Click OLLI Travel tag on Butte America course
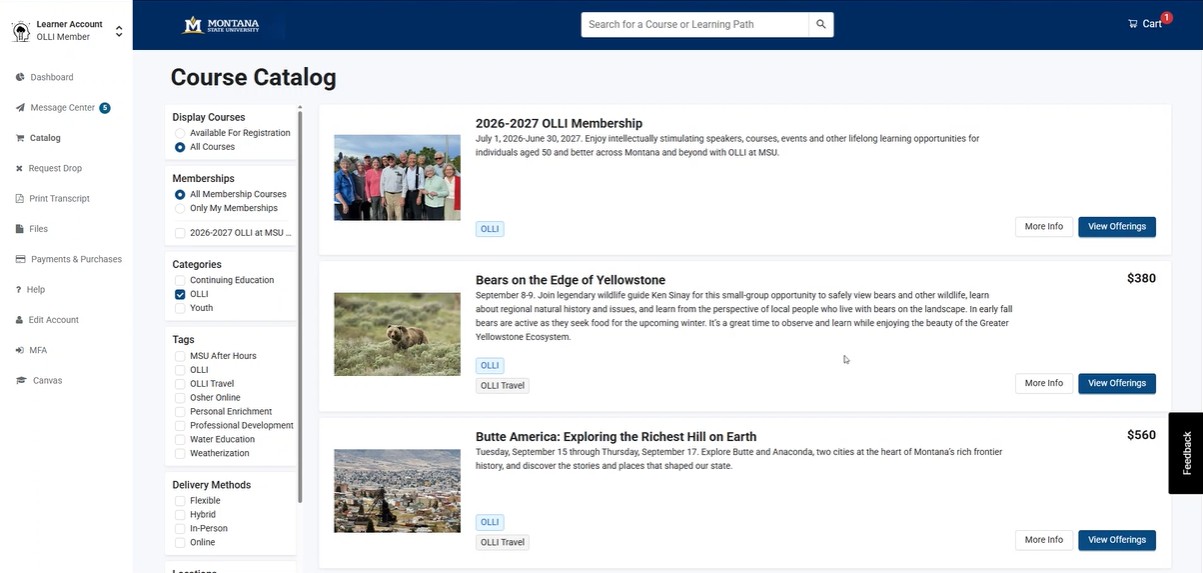The height and width of the screenshot is (573, 1203). (x=503, y=543)
